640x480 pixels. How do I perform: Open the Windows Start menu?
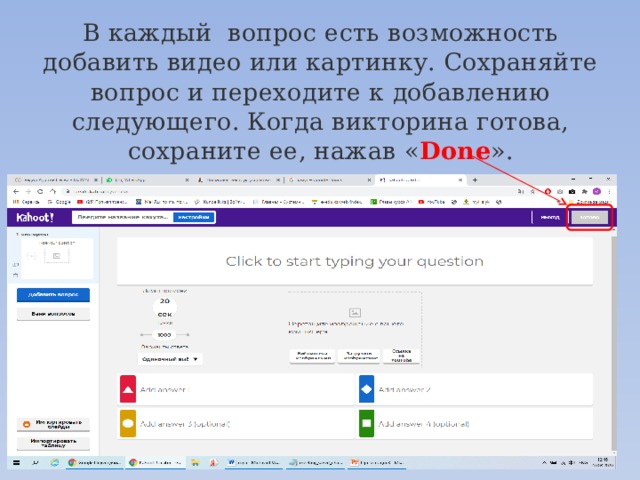(x=16, y=462)
